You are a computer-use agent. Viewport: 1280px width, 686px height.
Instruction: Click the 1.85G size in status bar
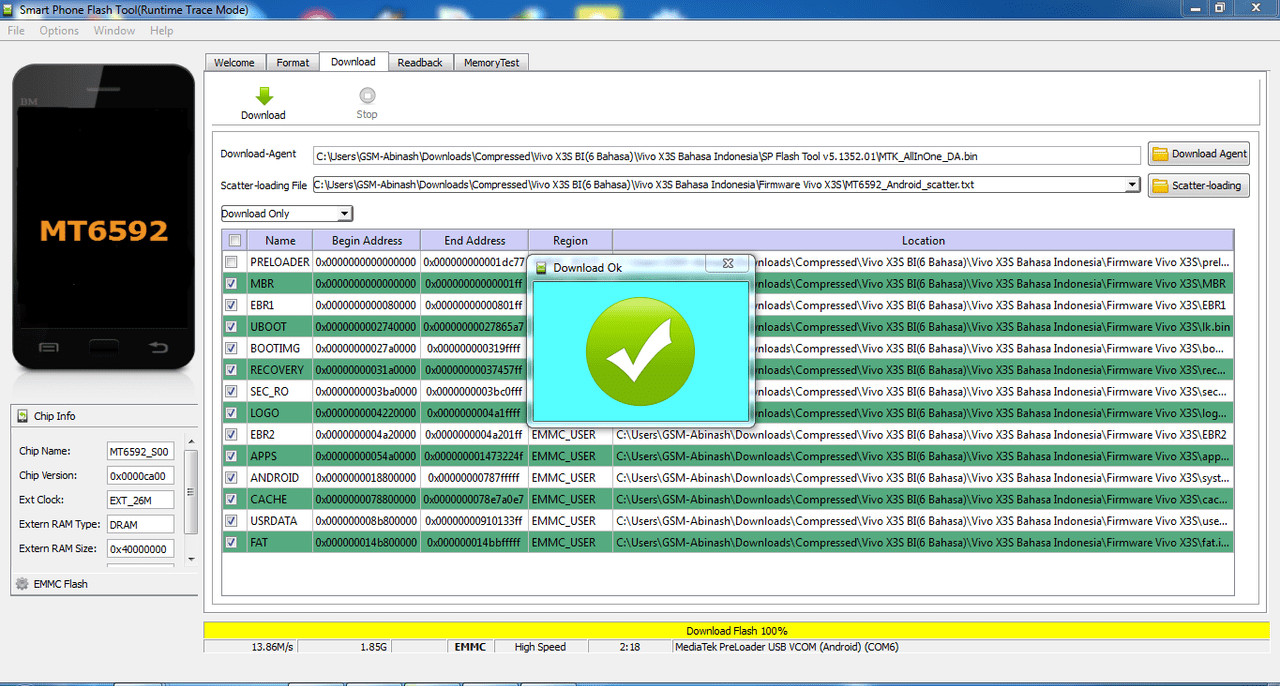(373, 647)
